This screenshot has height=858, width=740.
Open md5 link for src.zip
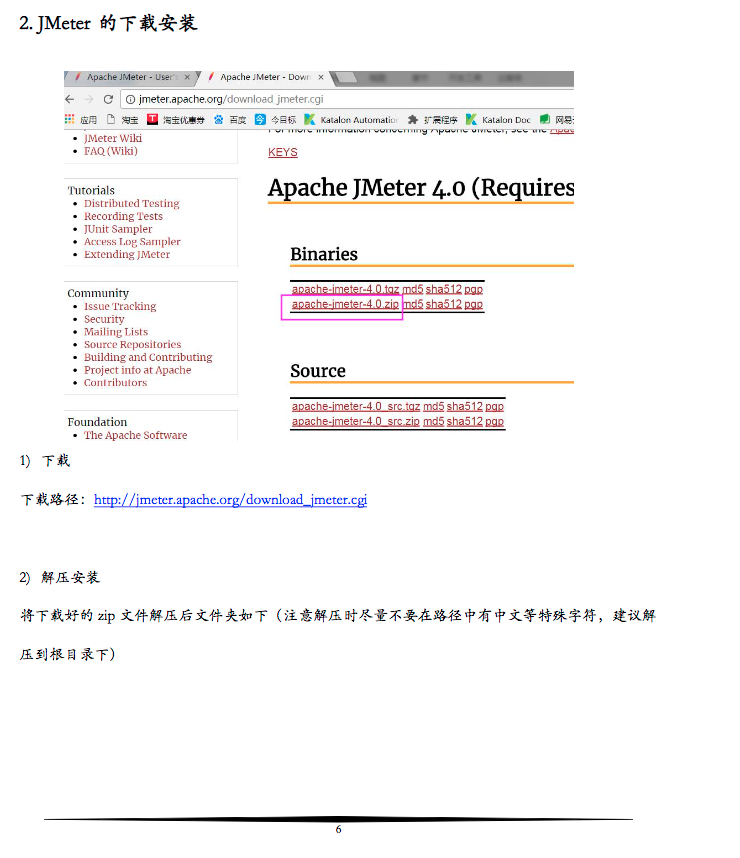[433, 421]
